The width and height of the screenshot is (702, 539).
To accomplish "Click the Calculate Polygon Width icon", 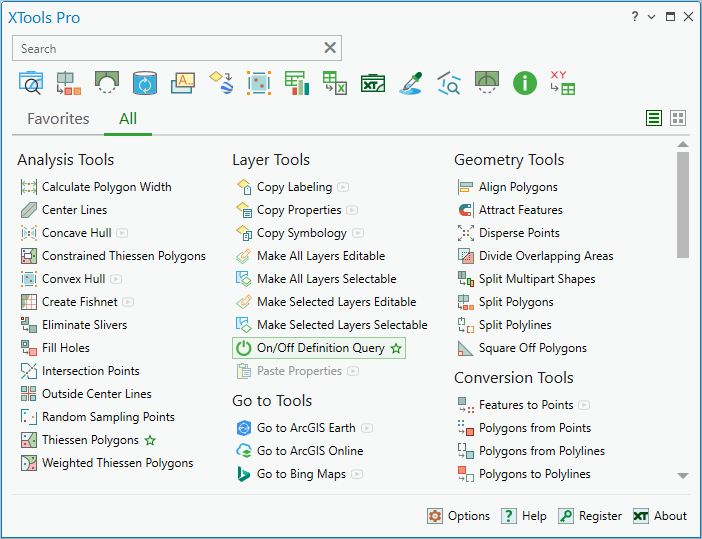I will click(x=29, y=187).
